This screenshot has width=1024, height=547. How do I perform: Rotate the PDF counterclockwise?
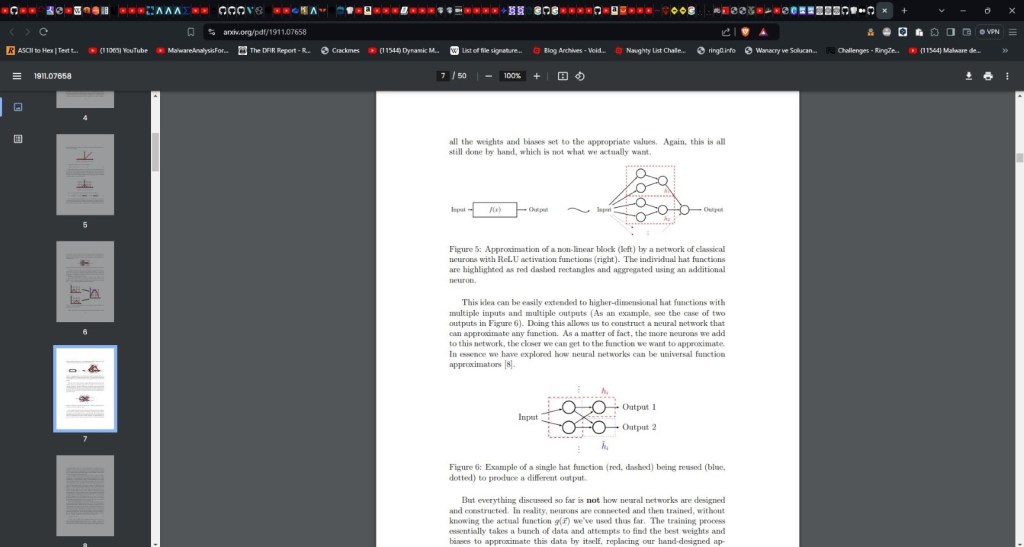click(580, 76)
